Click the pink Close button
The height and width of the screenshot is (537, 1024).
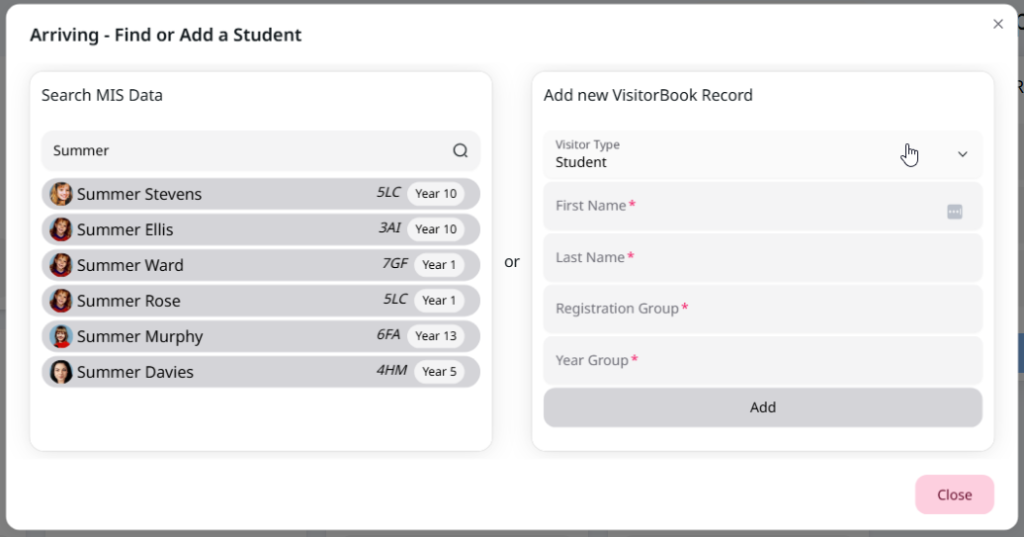tap(955, 495)
